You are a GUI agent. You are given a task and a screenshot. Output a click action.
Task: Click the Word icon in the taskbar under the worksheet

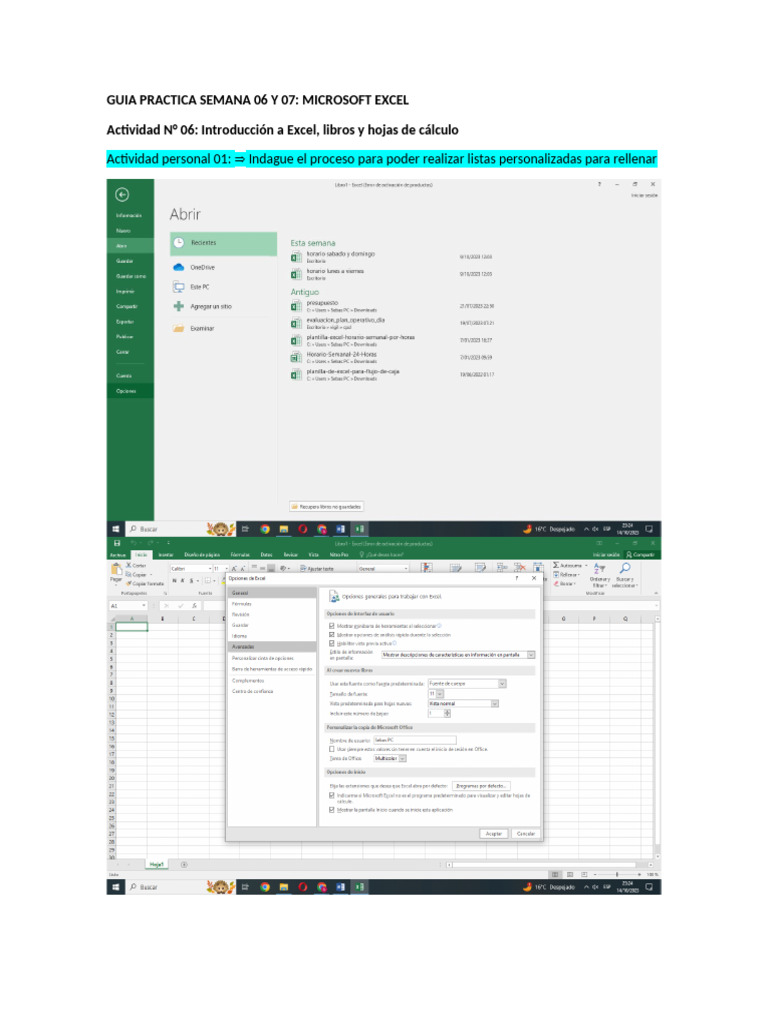340,887
